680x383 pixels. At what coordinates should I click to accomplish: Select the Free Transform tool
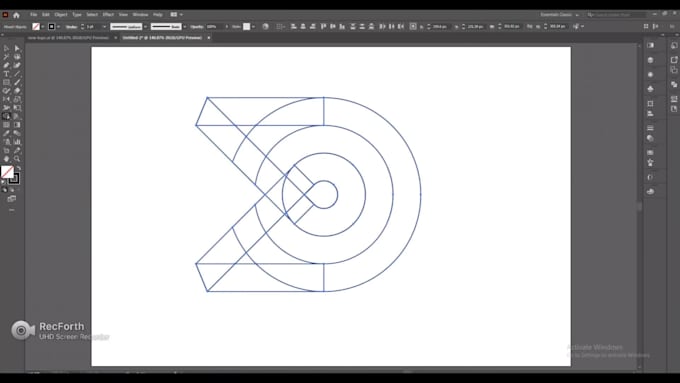pyautogui.click(x=17, y=108)
